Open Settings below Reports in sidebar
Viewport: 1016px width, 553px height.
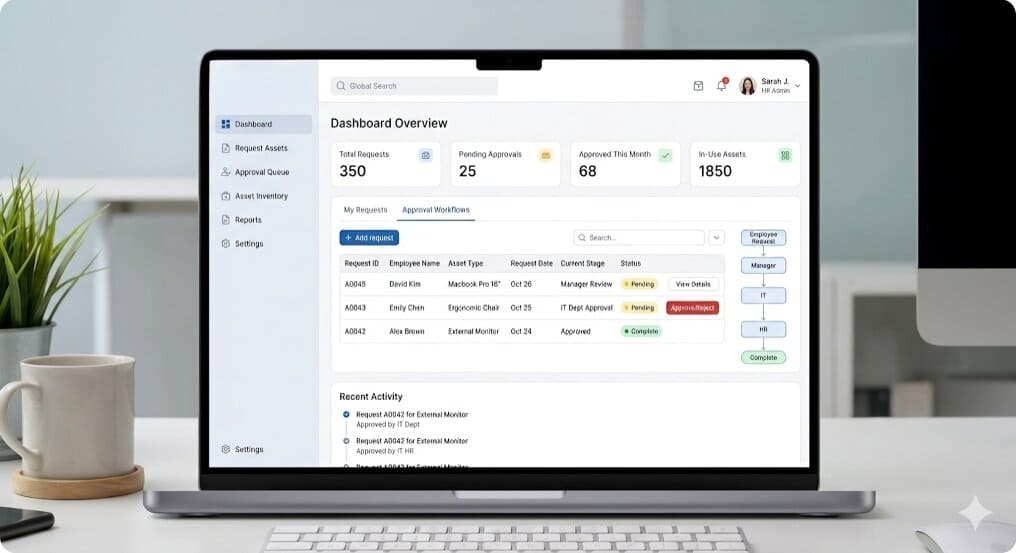coord(242,244)
